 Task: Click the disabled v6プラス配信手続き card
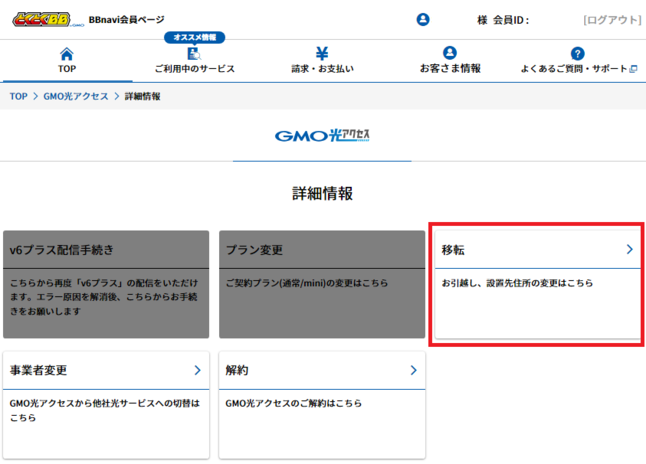pyautogui.click(x=106, y=284)
